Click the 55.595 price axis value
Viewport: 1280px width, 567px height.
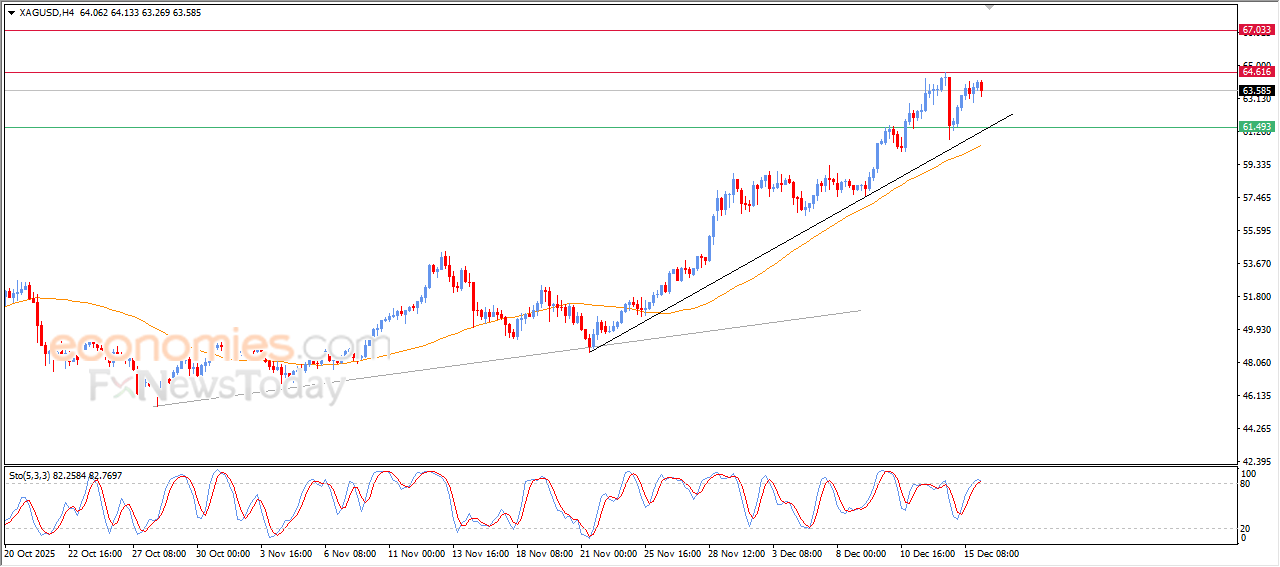coord(1256,231)
